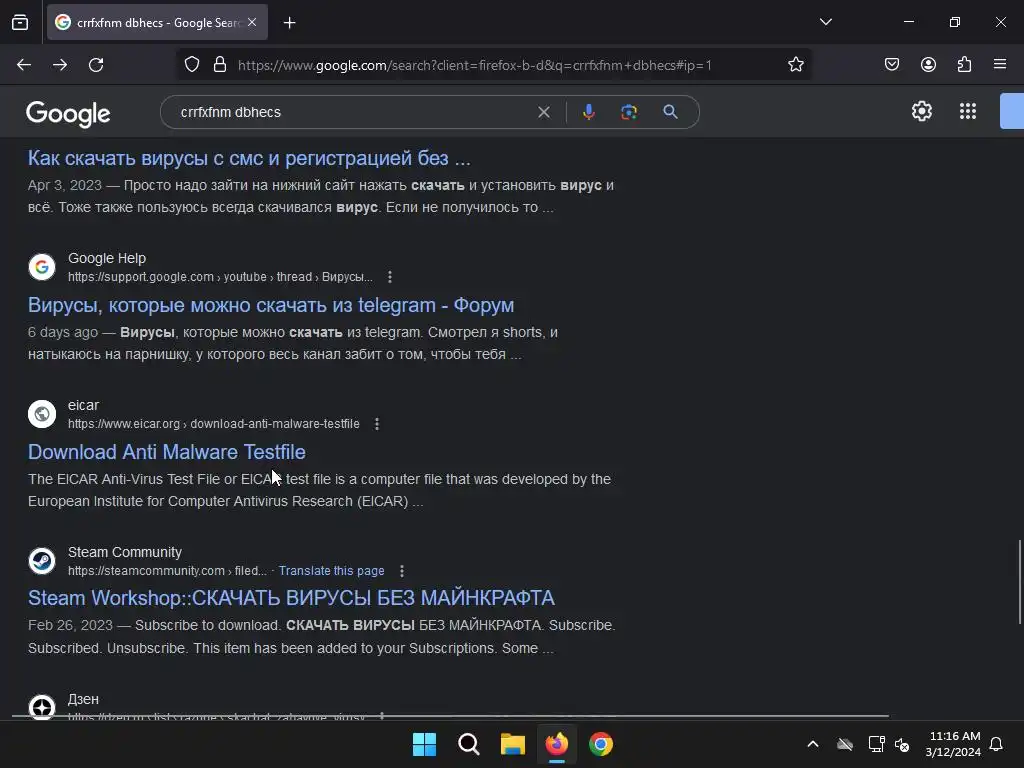
Task: Open tracking protection shield info
Action: pos(192,65)
